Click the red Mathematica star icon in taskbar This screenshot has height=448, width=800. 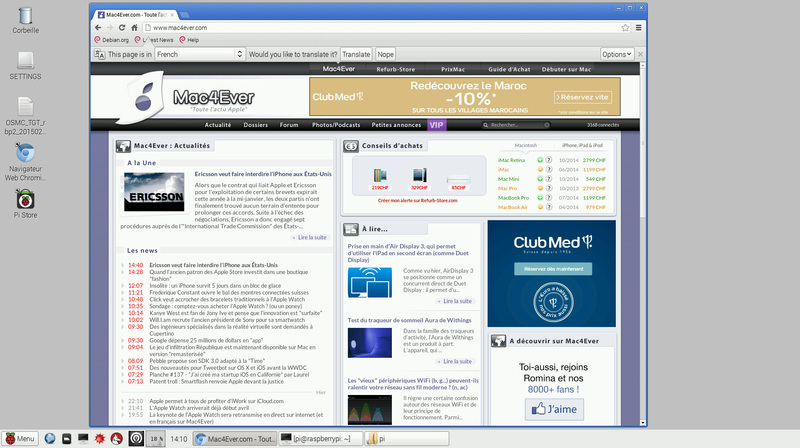tap(99, 438)
